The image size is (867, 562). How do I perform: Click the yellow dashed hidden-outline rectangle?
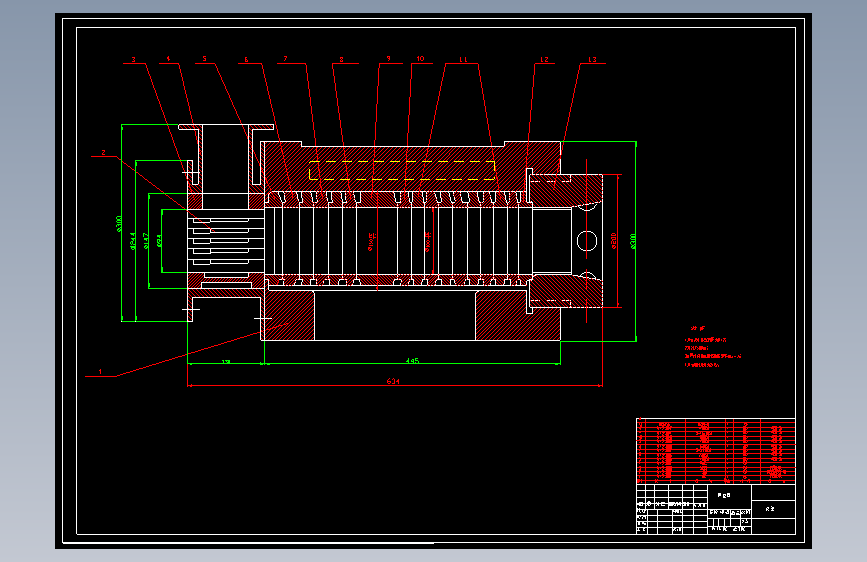point(402,170)
